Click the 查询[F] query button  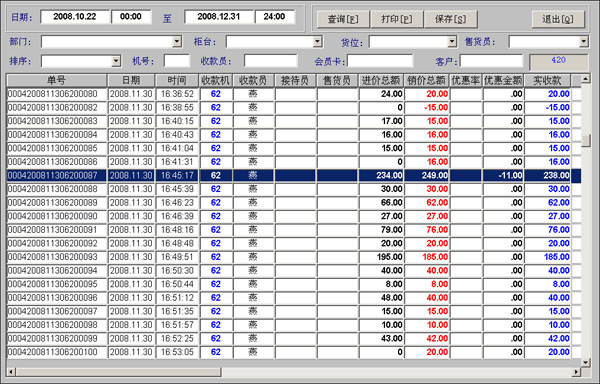point(343,19)
